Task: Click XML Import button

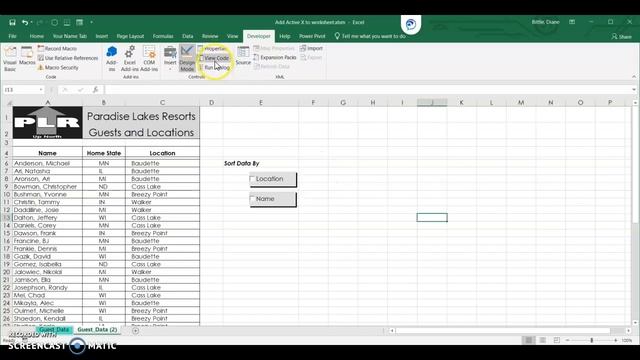Action: click(x=311, y=48)
